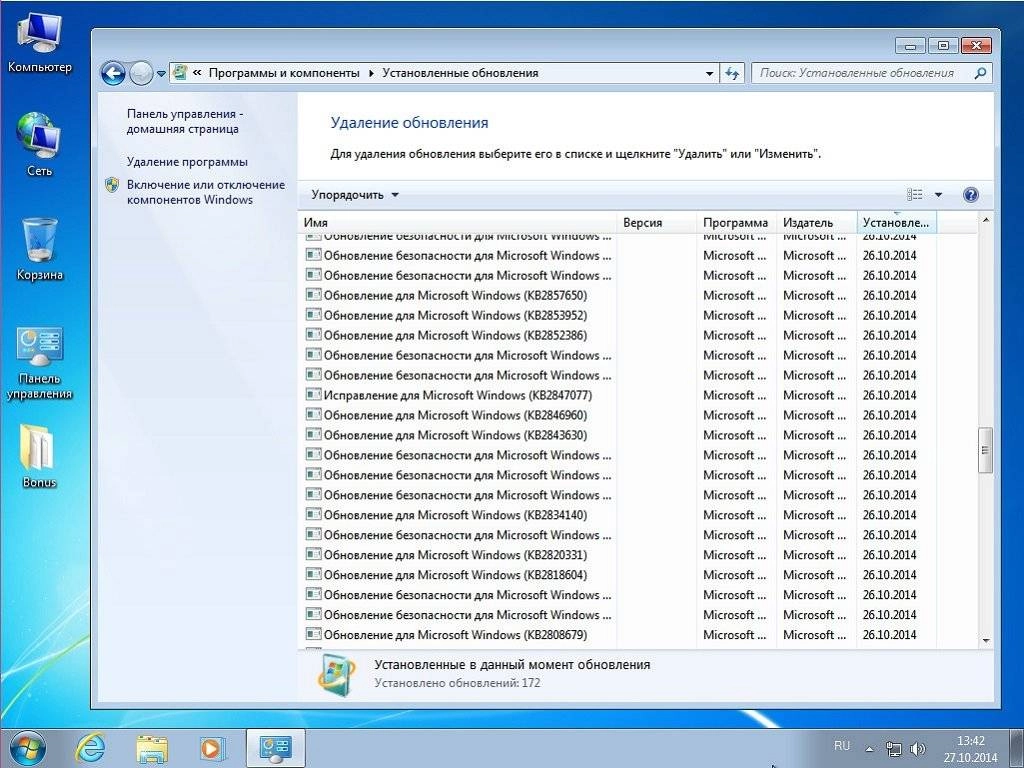Click the icon of update KB2857650

313,295
